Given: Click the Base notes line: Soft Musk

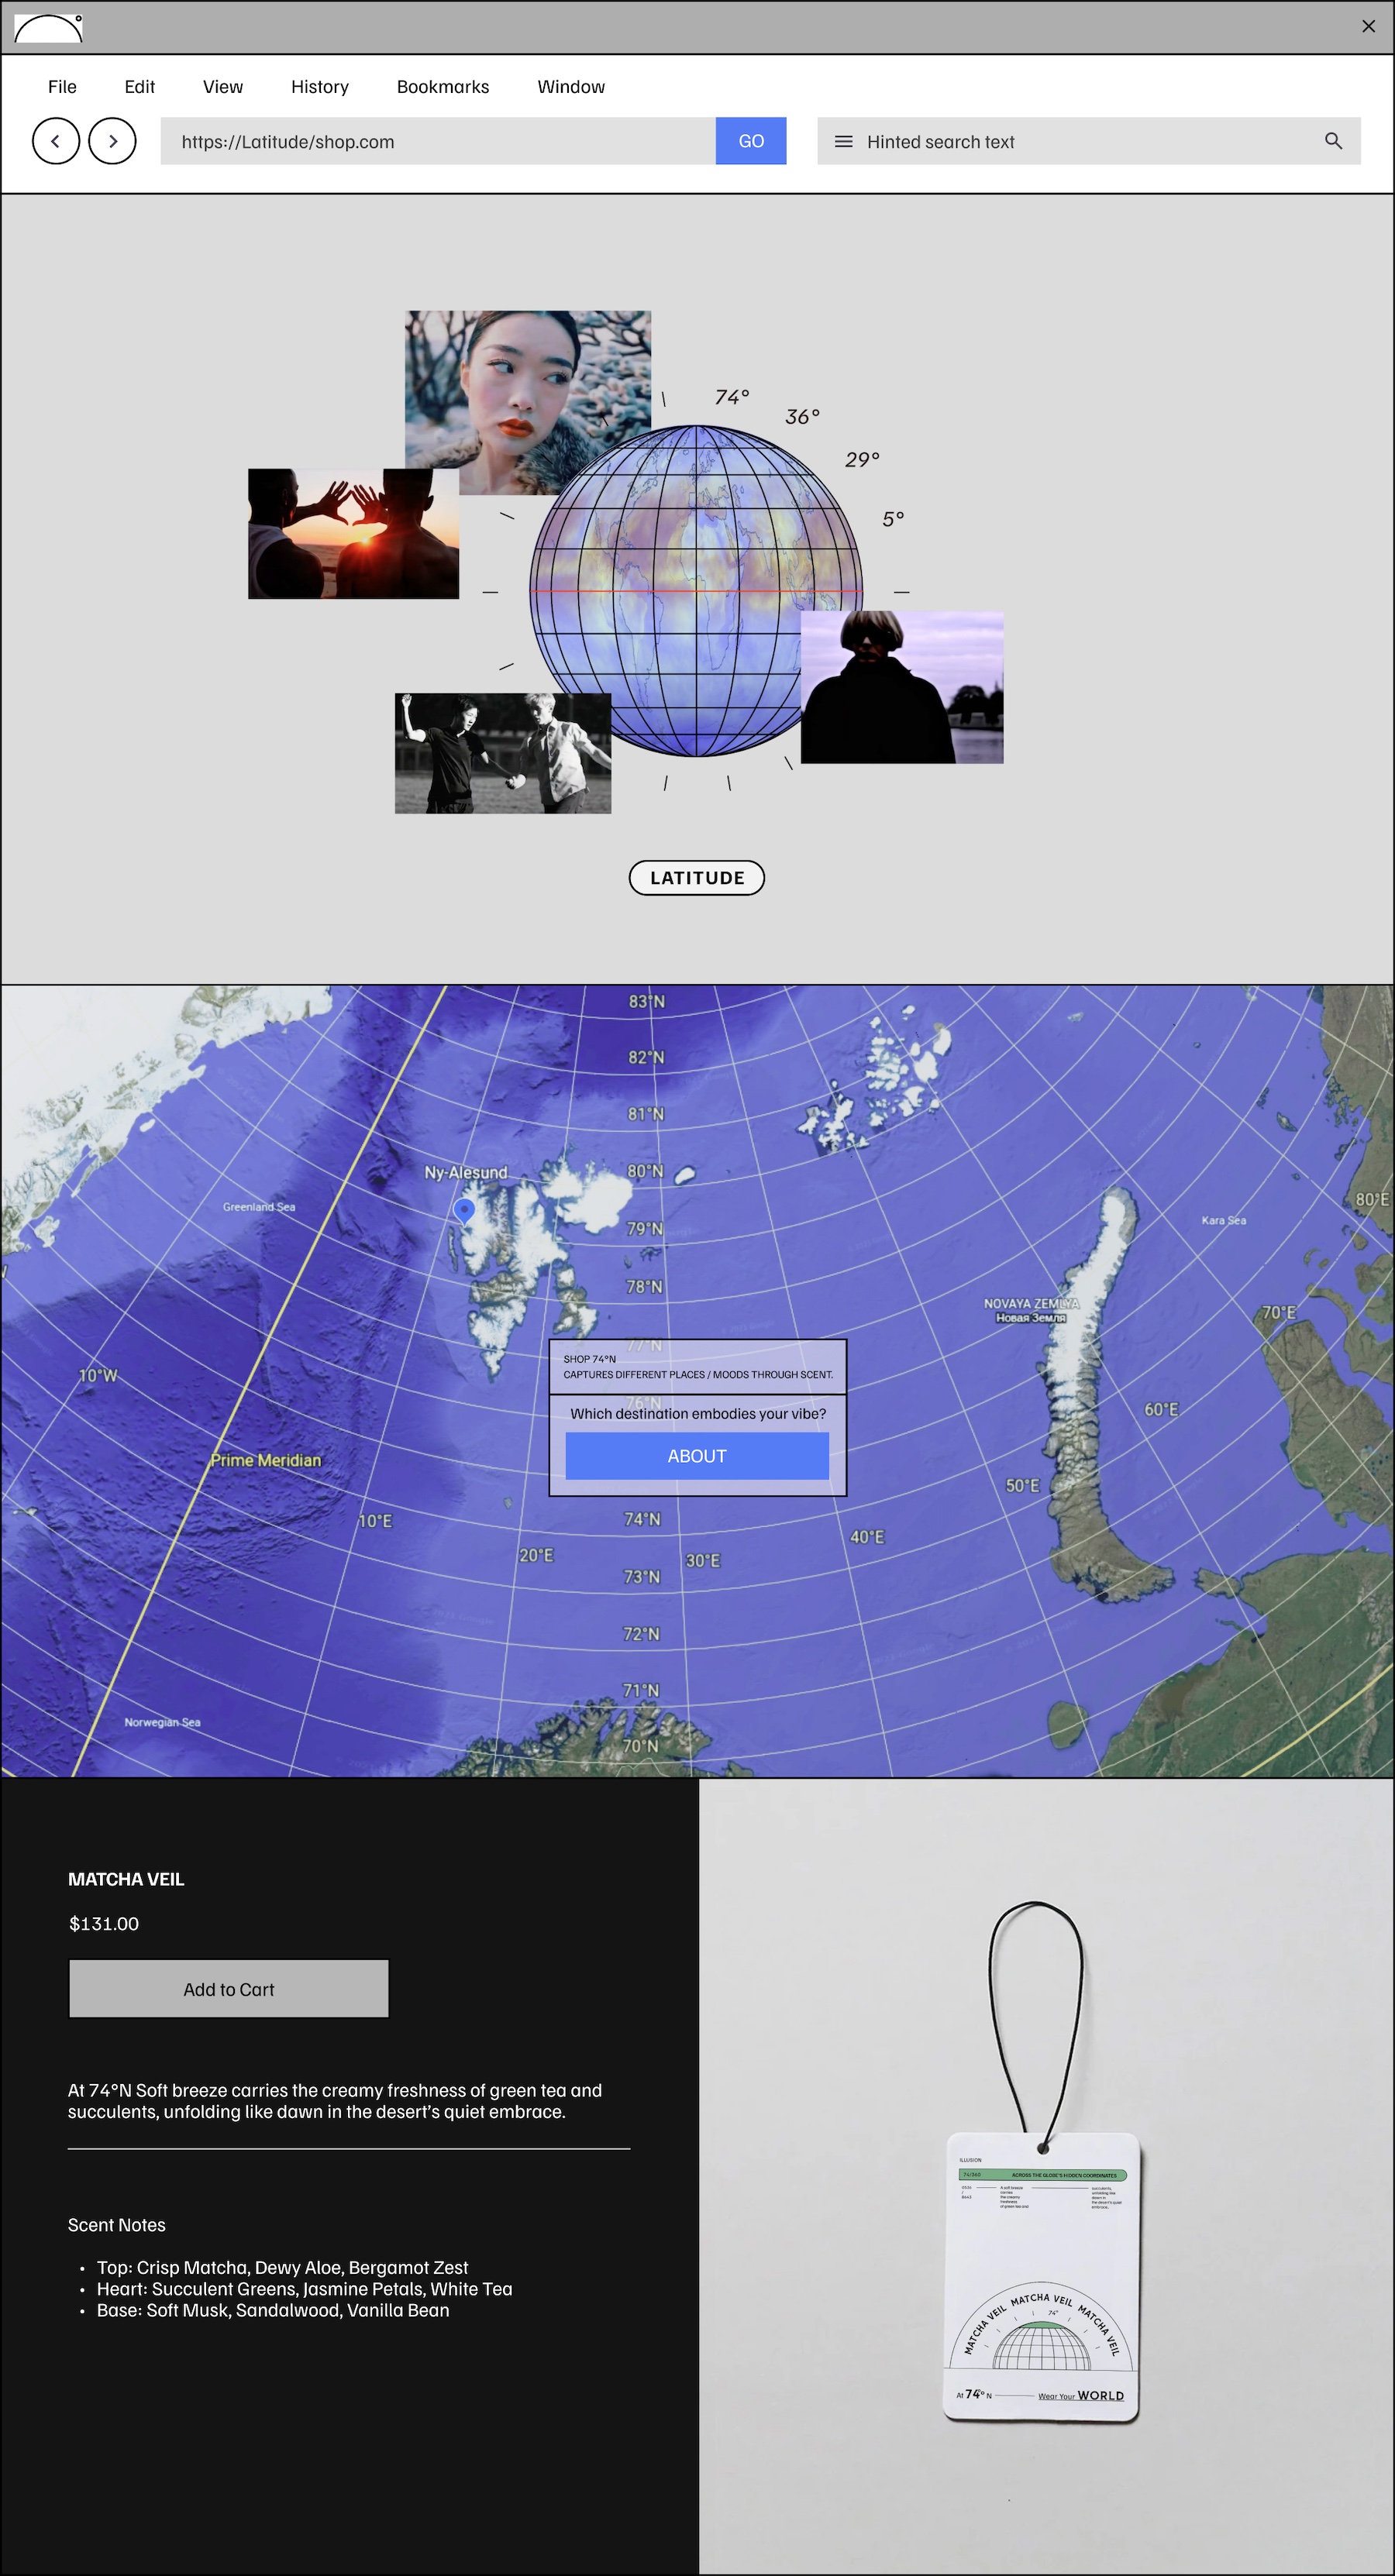Looking at the screenshot, I should coord(273,2310).
